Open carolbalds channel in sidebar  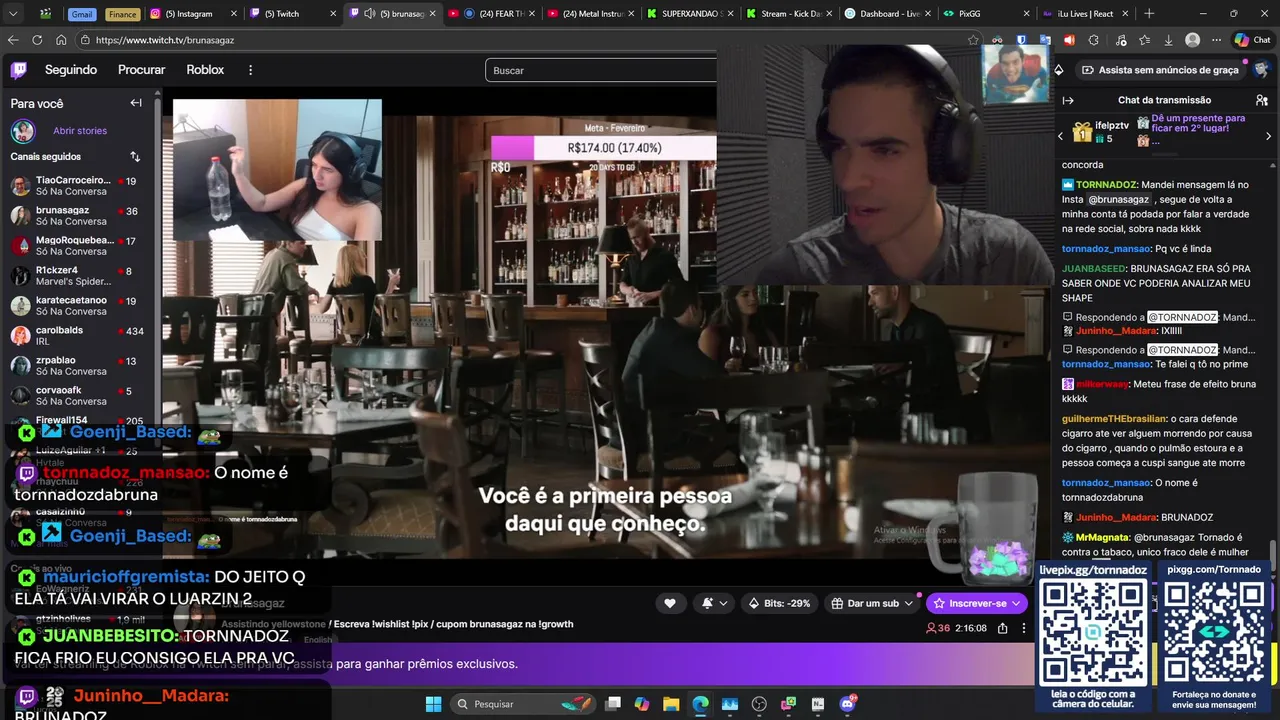(78, 336)
